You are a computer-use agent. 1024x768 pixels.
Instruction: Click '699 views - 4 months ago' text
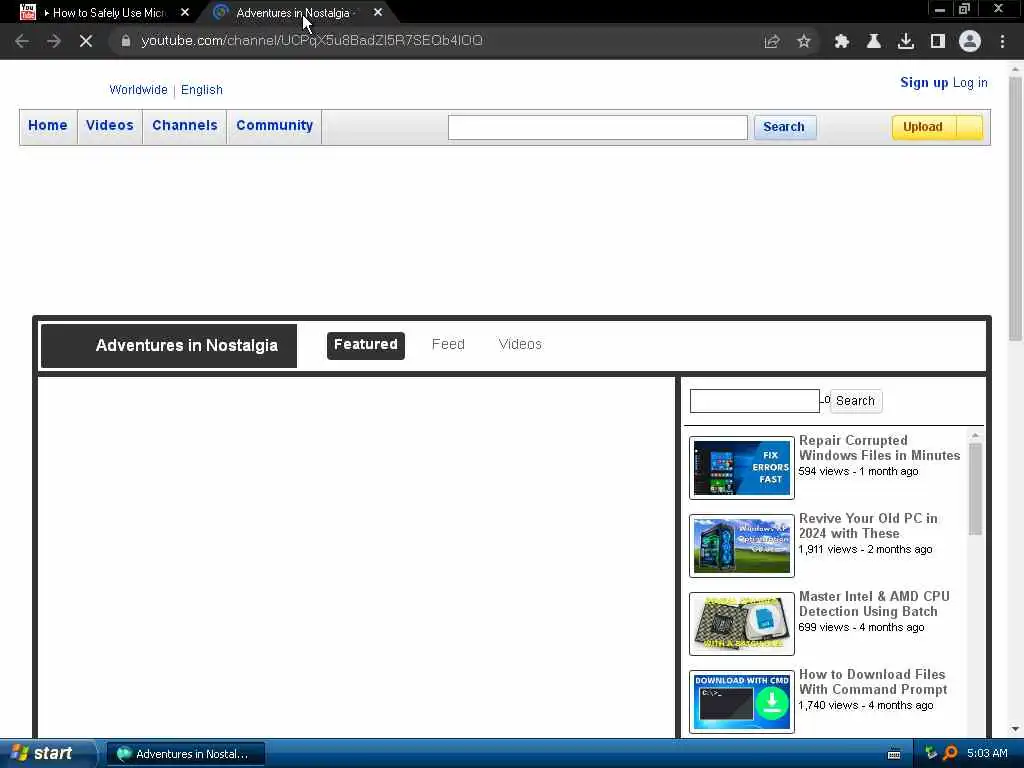pos(861,628)
